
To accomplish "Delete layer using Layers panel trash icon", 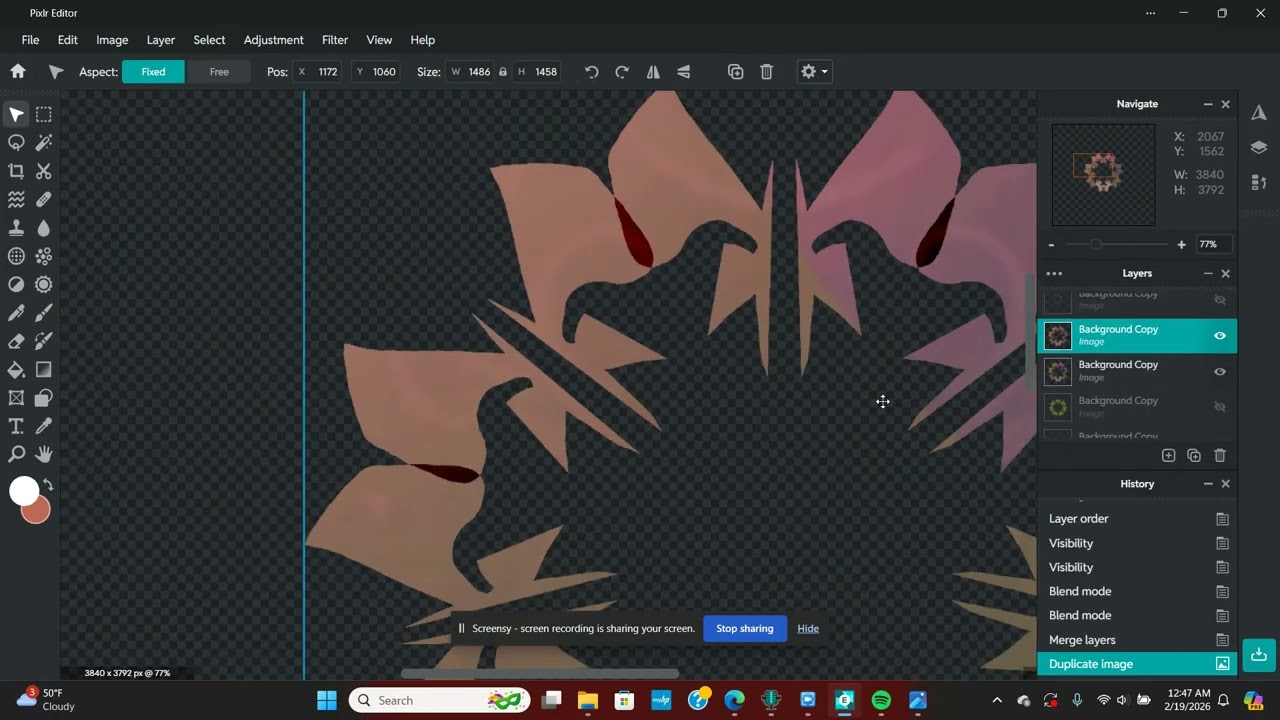I will 1220,455.
